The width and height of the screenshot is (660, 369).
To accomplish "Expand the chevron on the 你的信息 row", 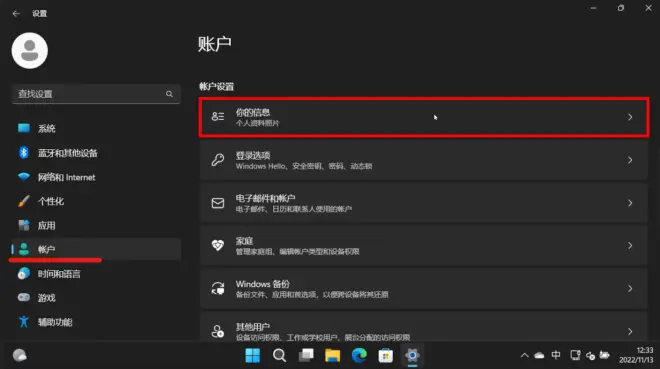I will coord(630,117).
